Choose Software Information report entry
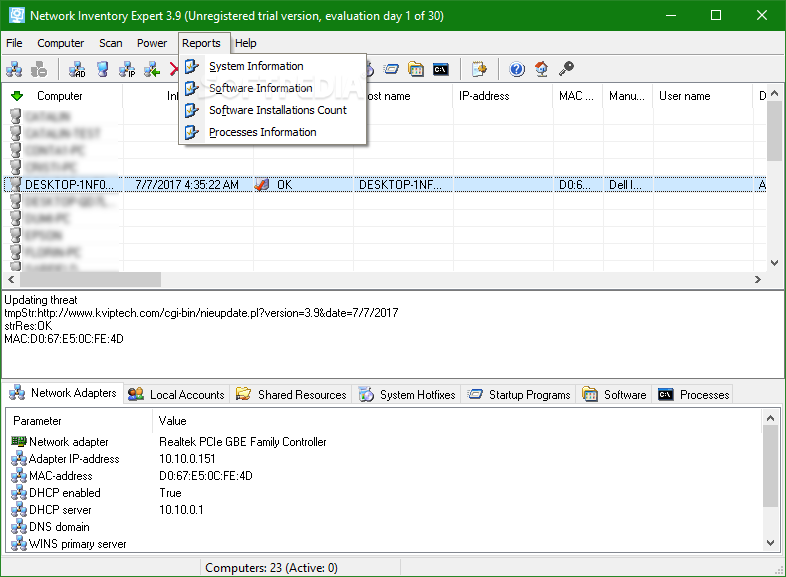The height and width of the screenshot is (577, 786). [273, 88]
